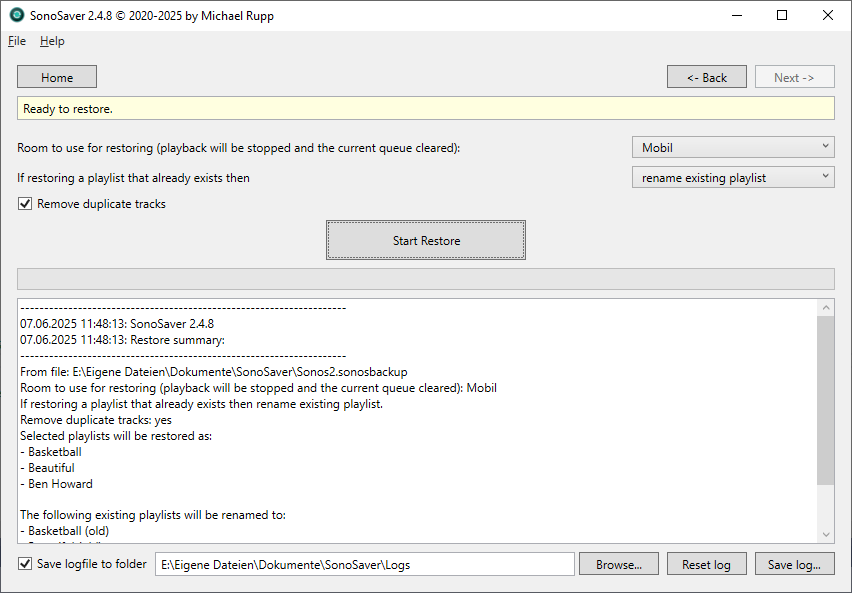Click the scrollbar up arrow of the log
Screen dimensions: 852x593
pos(826,306)
